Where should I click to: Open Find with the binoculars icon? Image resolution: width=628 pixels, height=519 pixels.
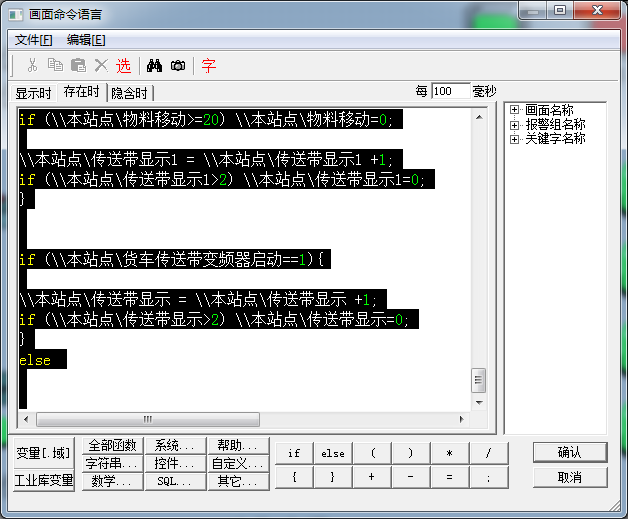(x=154, y=65)
